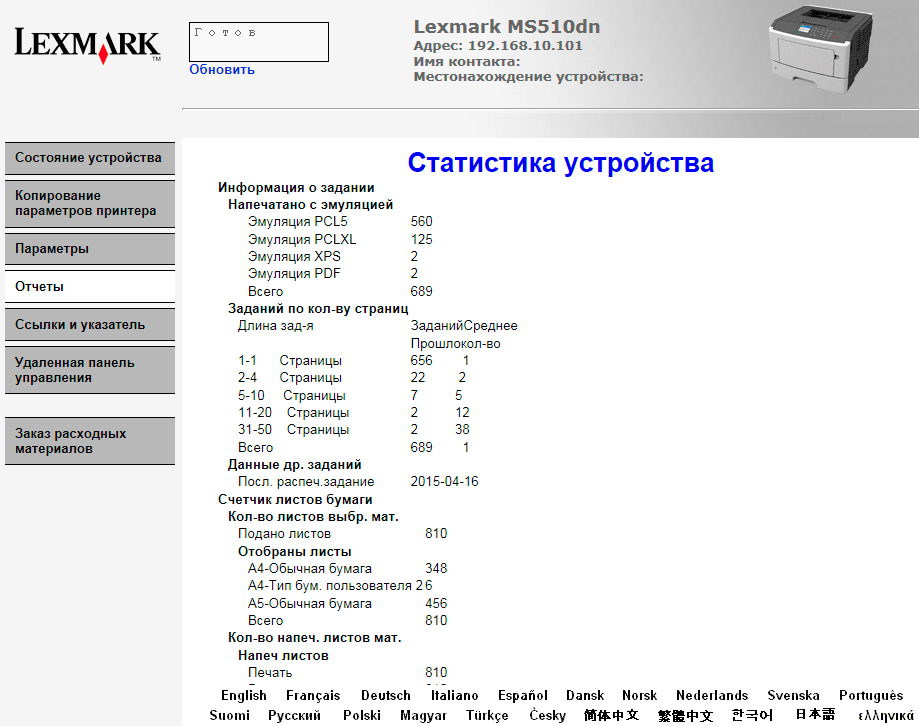Click the Печать row label
This screenshot has width=919, height=726.
click(x=270, y=673)
